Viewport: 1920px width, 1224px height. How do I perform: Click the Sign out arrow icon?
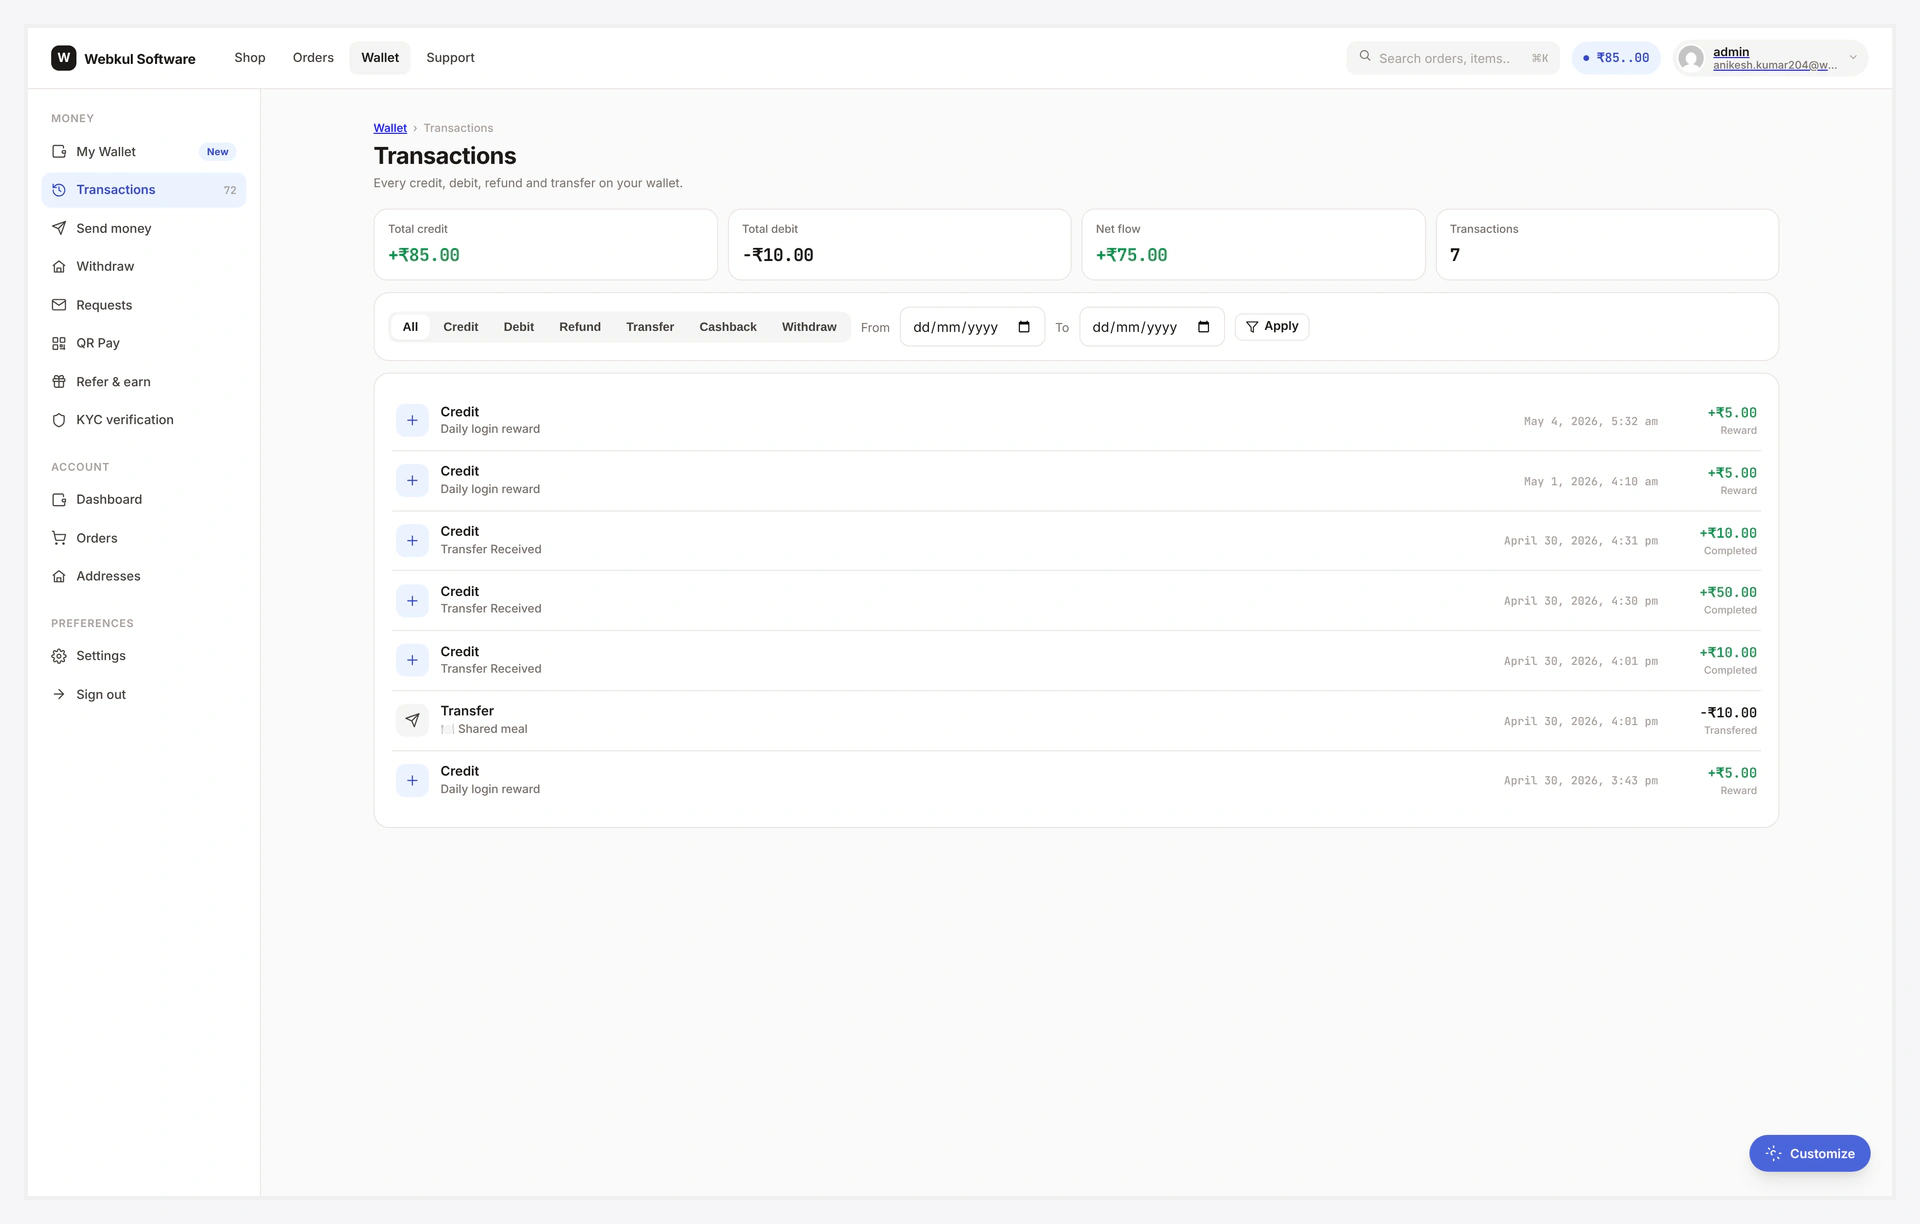pos(59,694)
